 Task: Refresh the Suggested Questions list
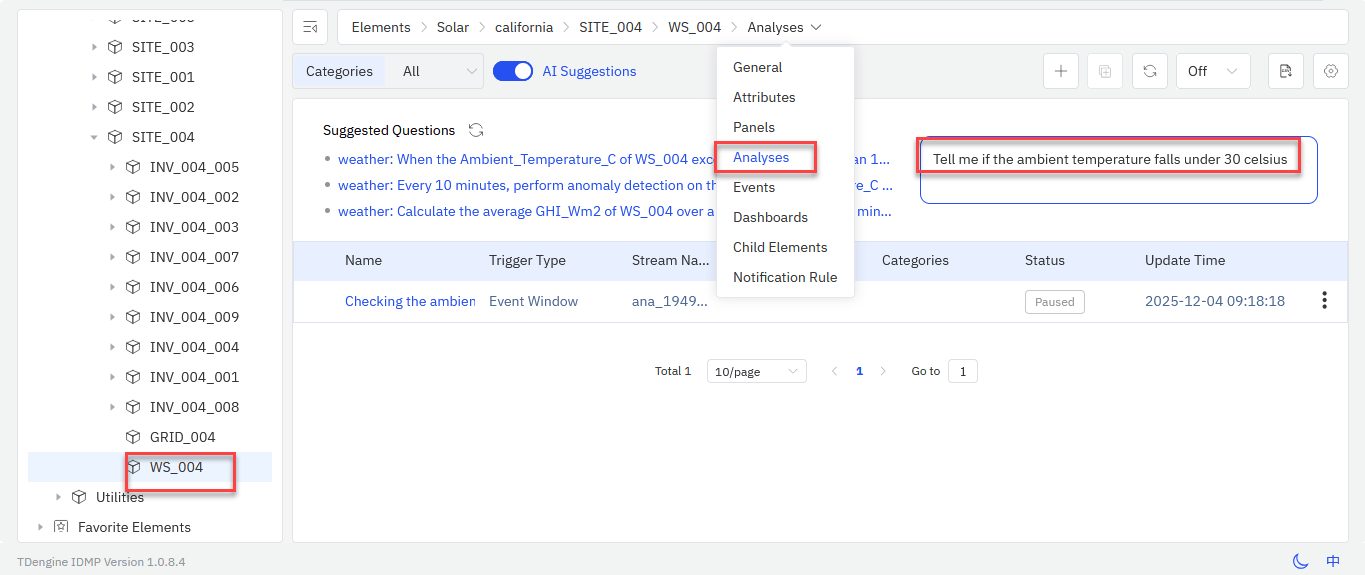pyautogui.click(x=476, y=130)
